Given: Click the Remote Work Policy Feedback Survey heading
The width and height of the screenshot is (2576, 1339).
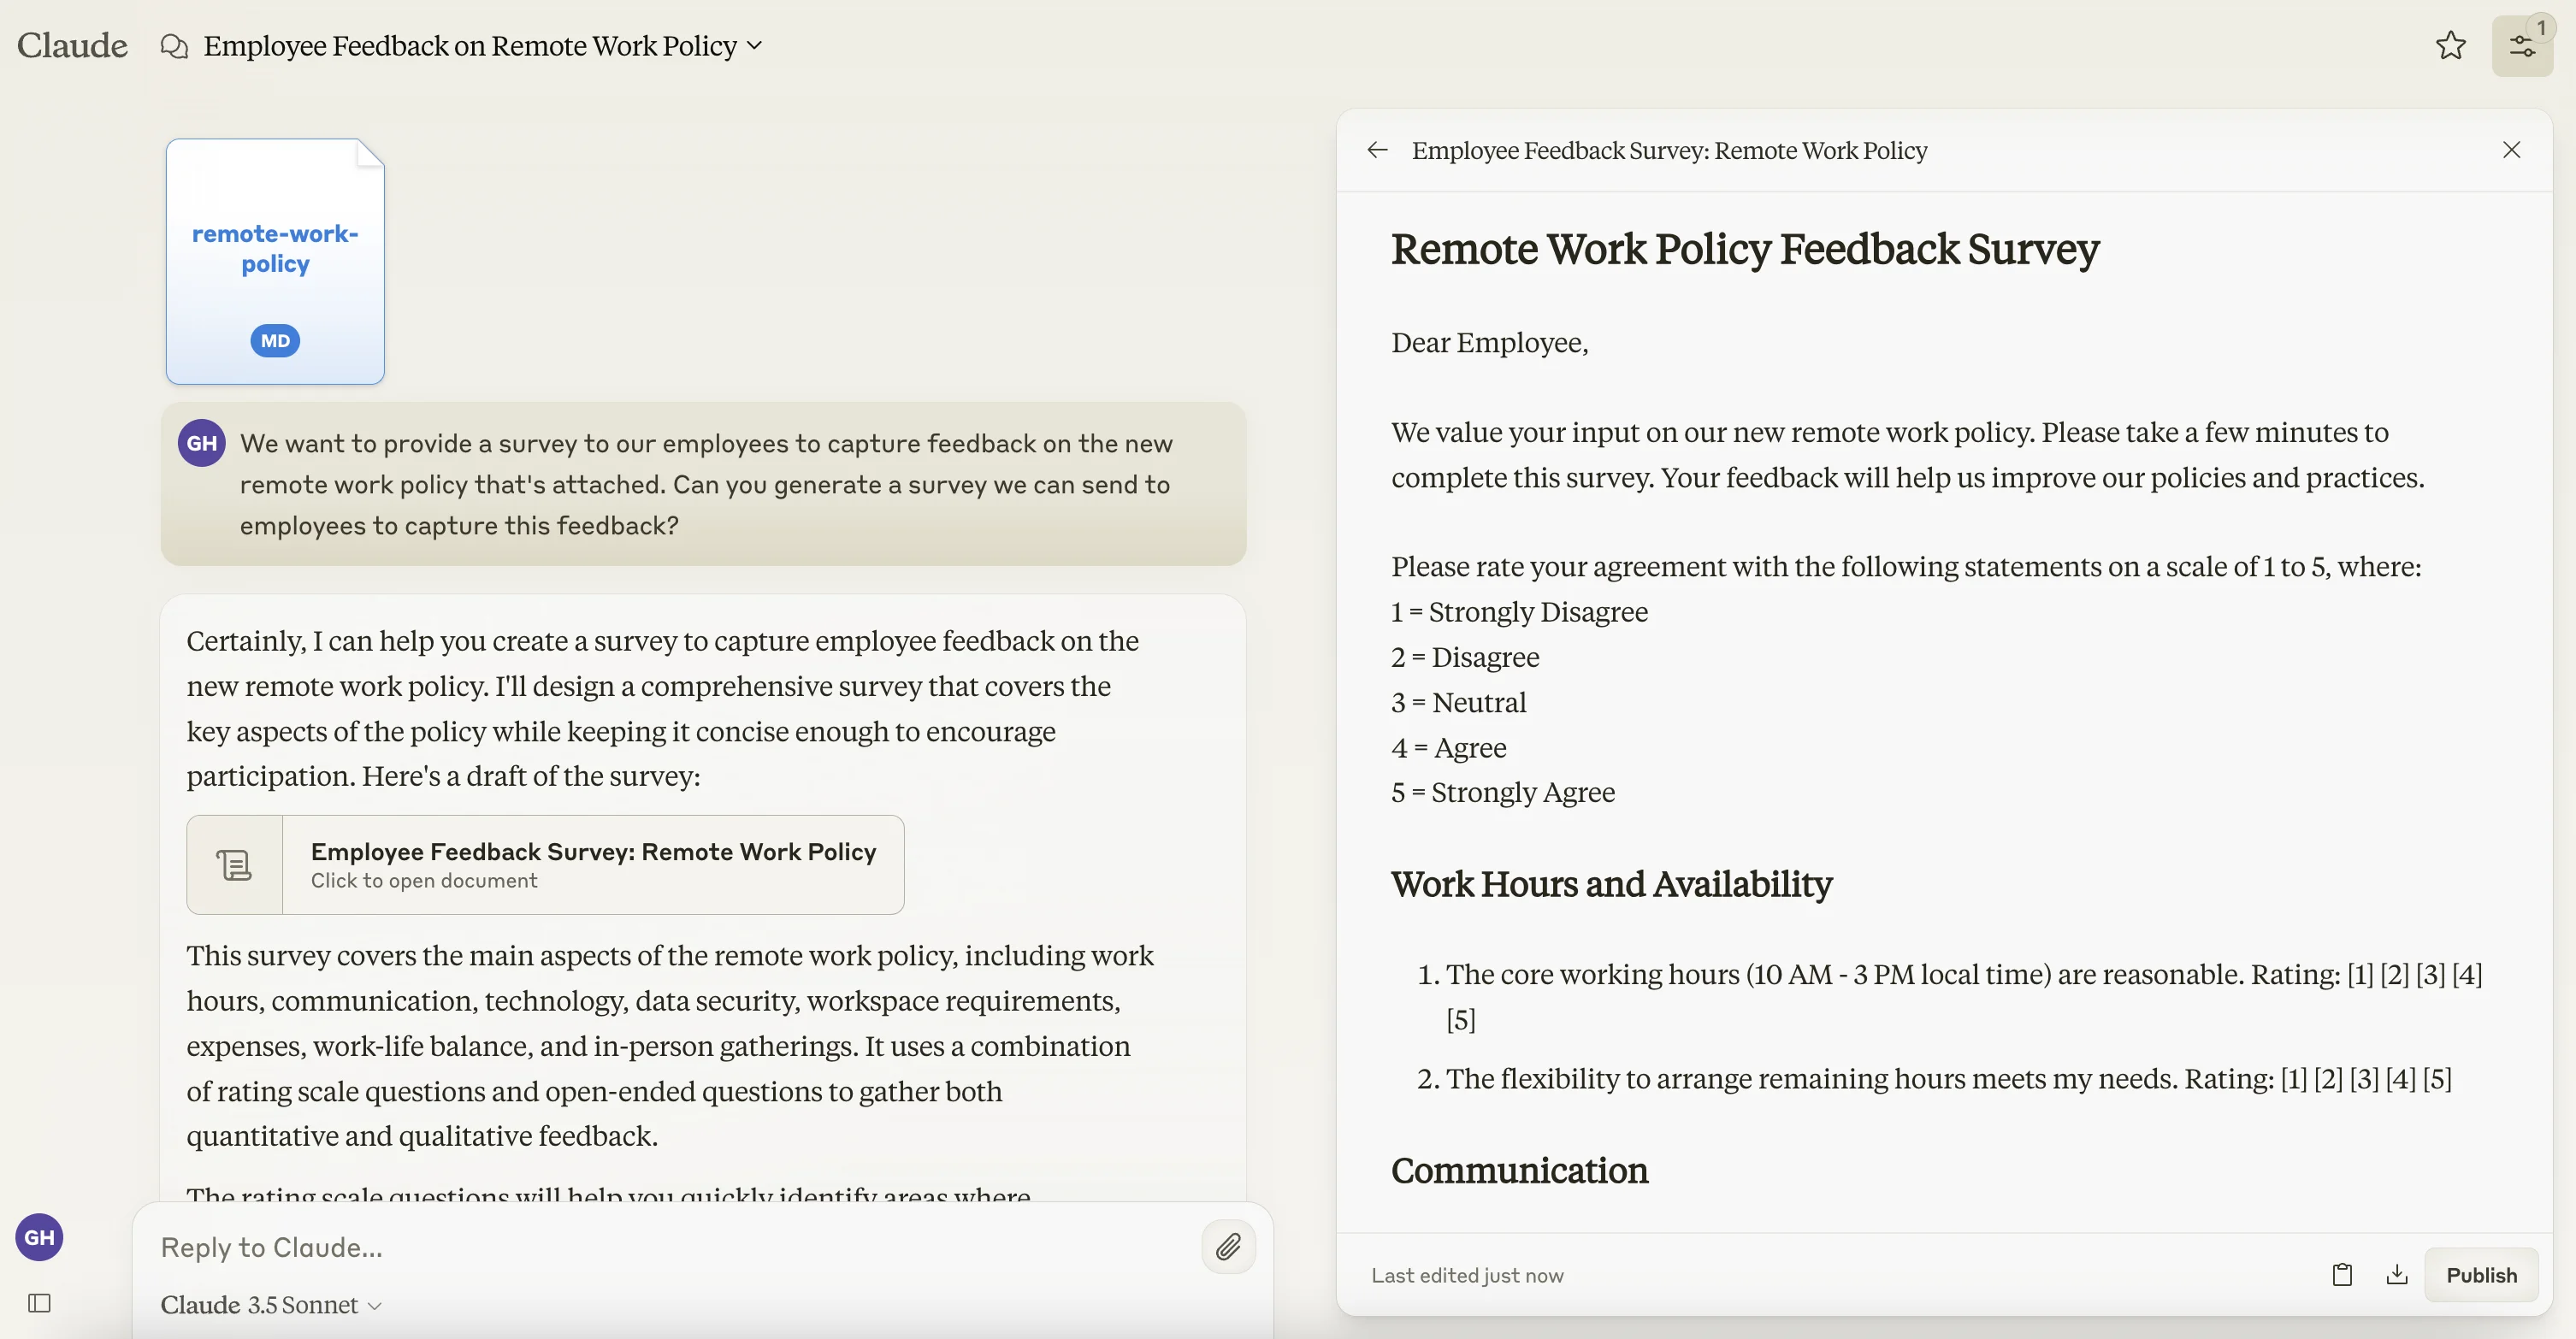Looking at the screenshot, I should coord(1744,249).
